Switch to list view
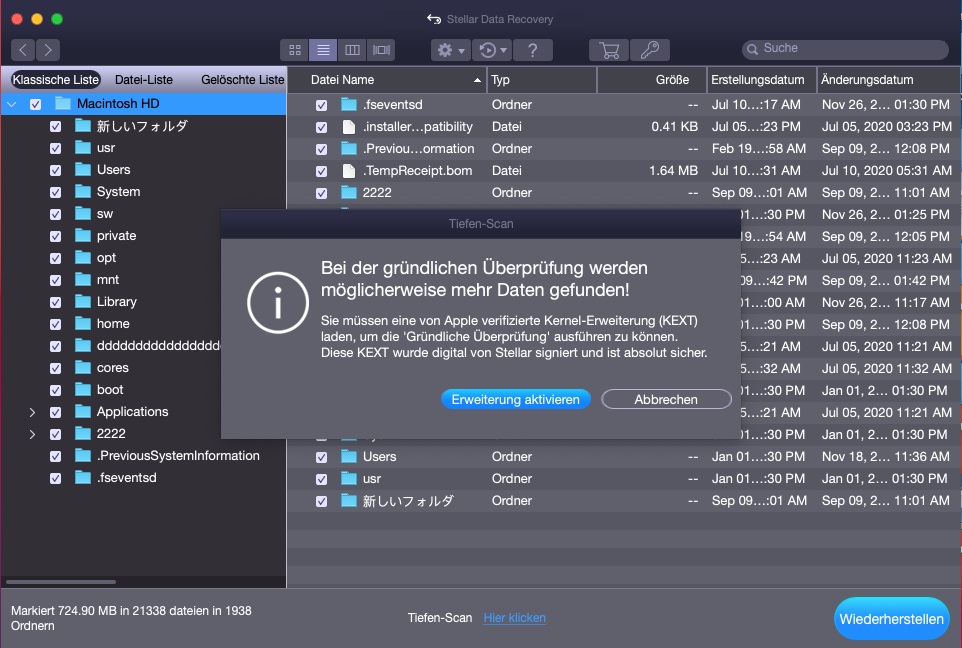Viewport: 962px width, 648px height. [x=323, y=50]
